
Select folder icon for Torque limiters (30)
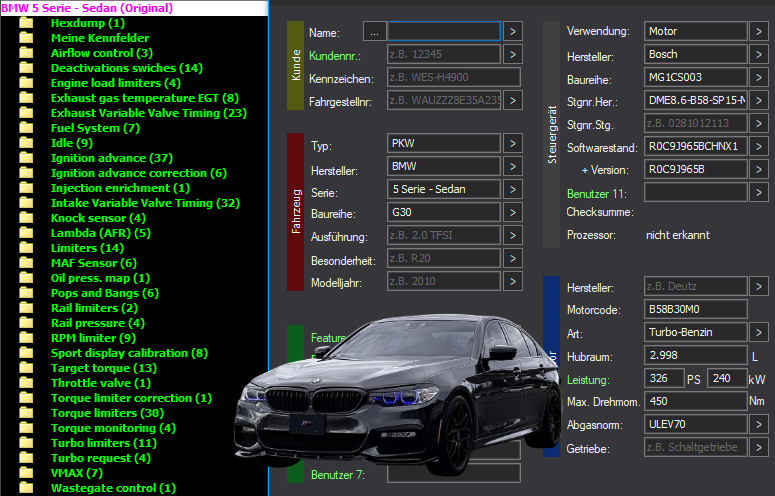(26, 413)
